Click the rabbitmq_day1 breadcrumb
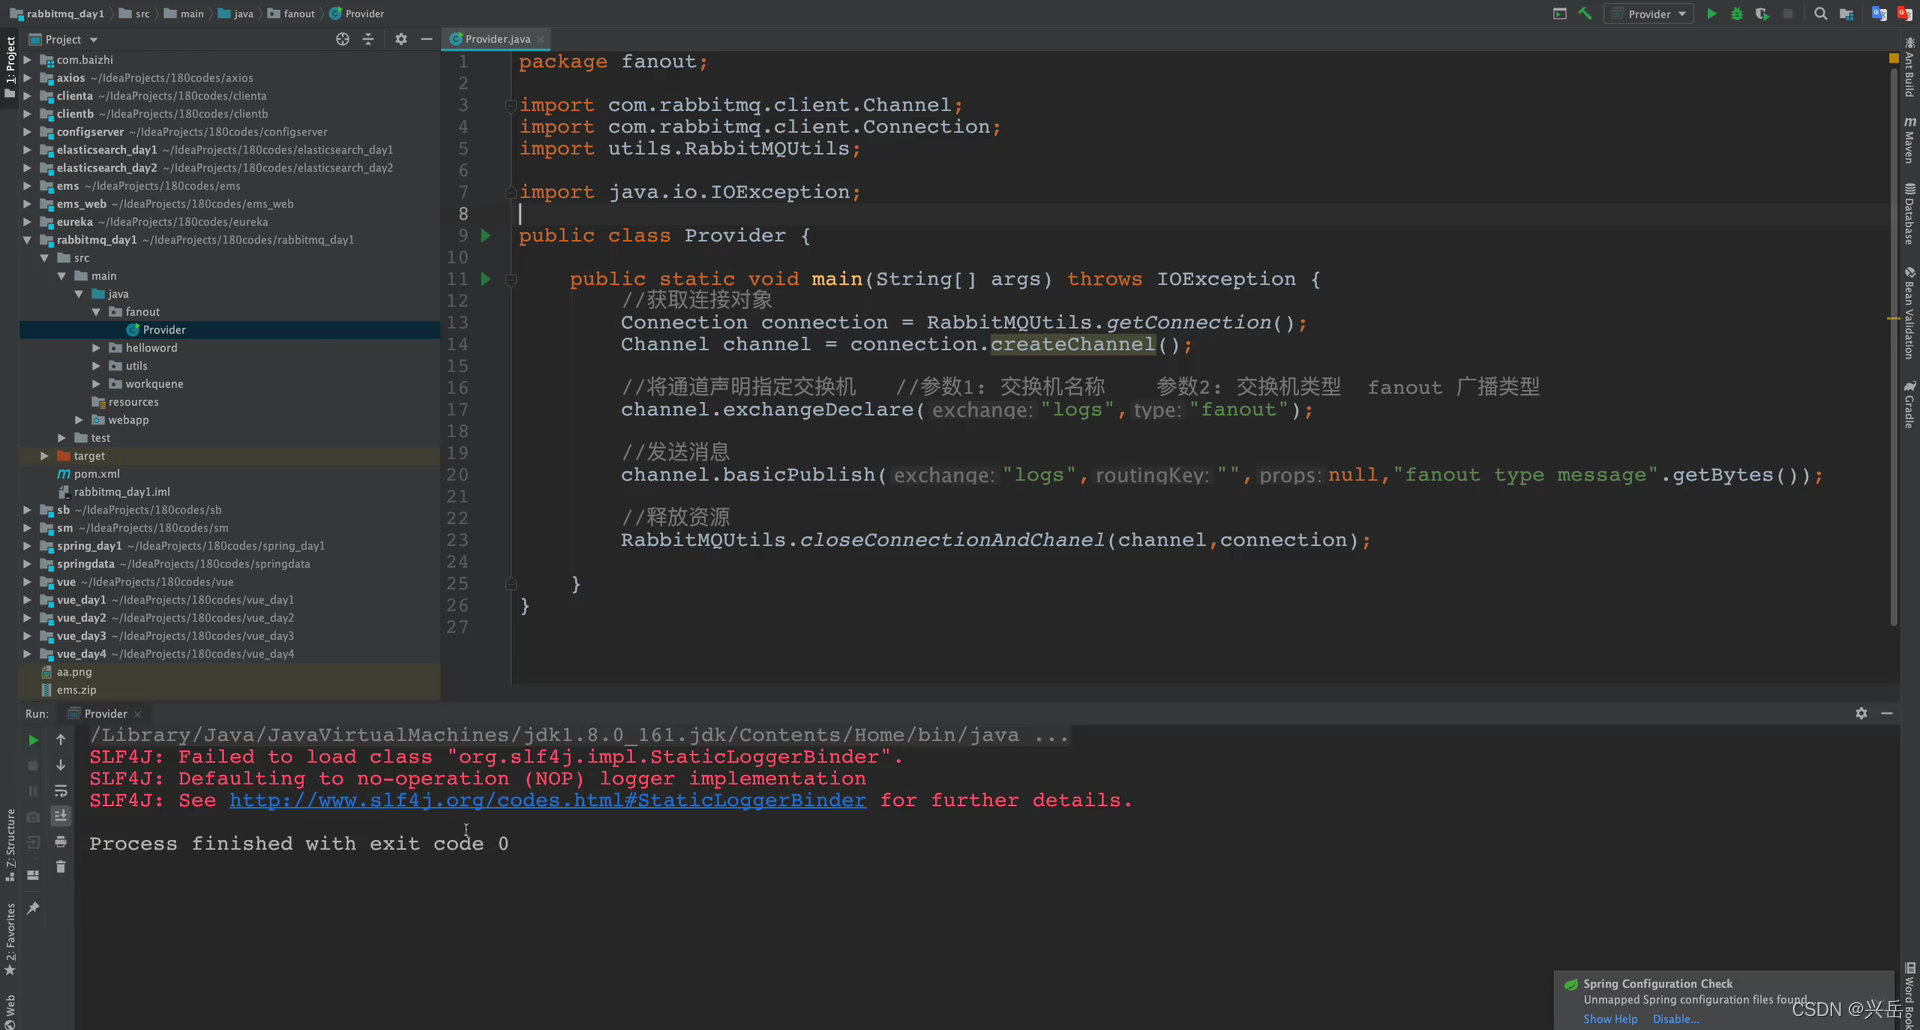 [x=57, y=14]
